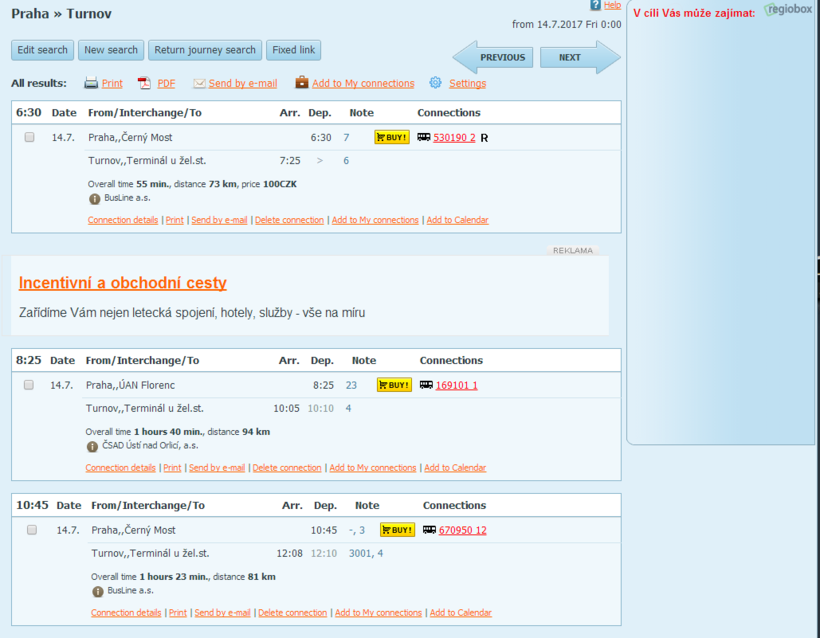Click the briefcase My connections icon
Screen dimensions: 820x638
click(x=301, y=83)
